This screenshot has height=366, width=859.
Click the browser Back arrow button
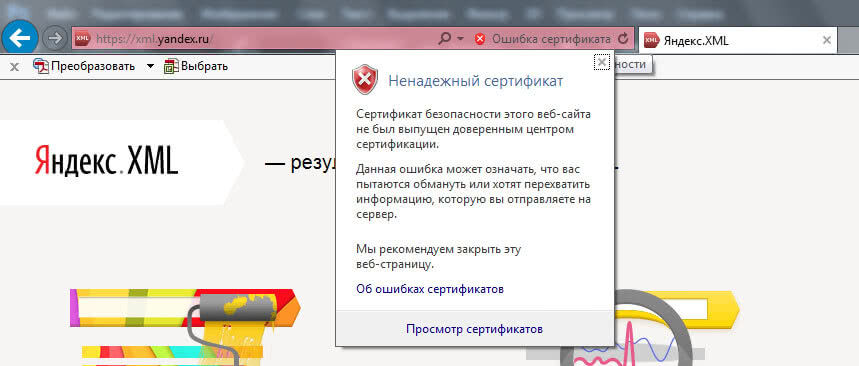click(x=20, y=38)
